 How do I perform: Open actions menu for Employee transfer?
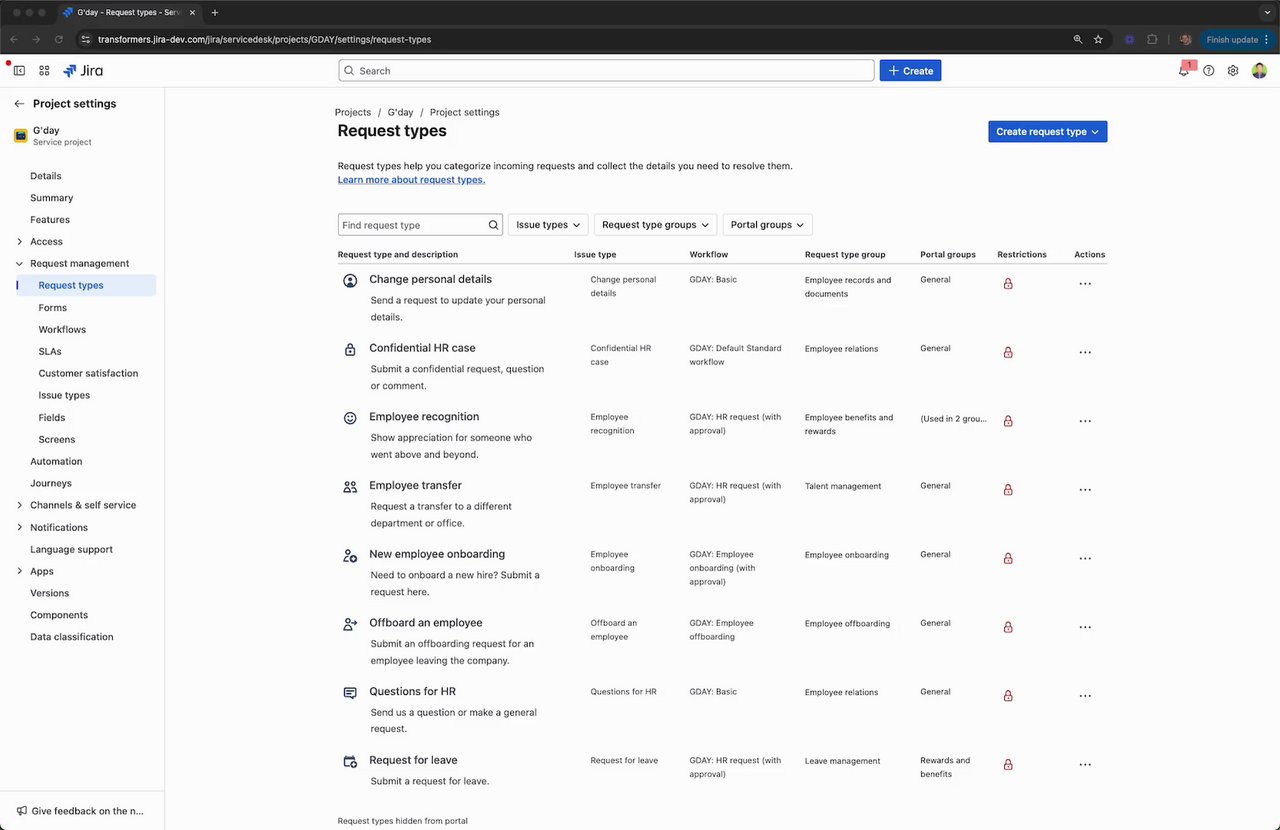(1085, 490)
